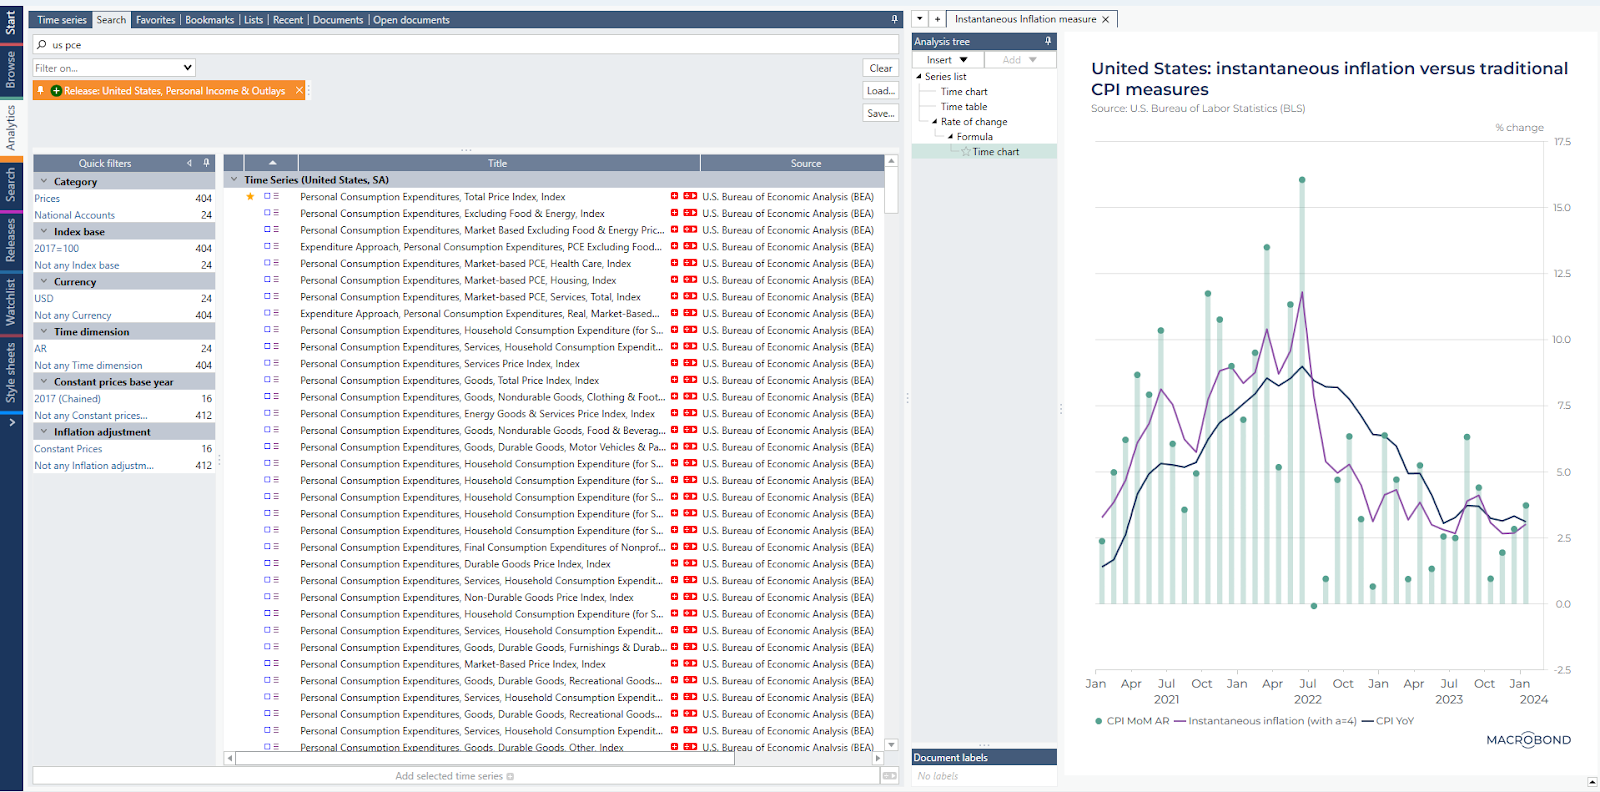
Task: Click the red plus icon on Non-Durable Goods Price Index row
Action: (x=674, y=597)
